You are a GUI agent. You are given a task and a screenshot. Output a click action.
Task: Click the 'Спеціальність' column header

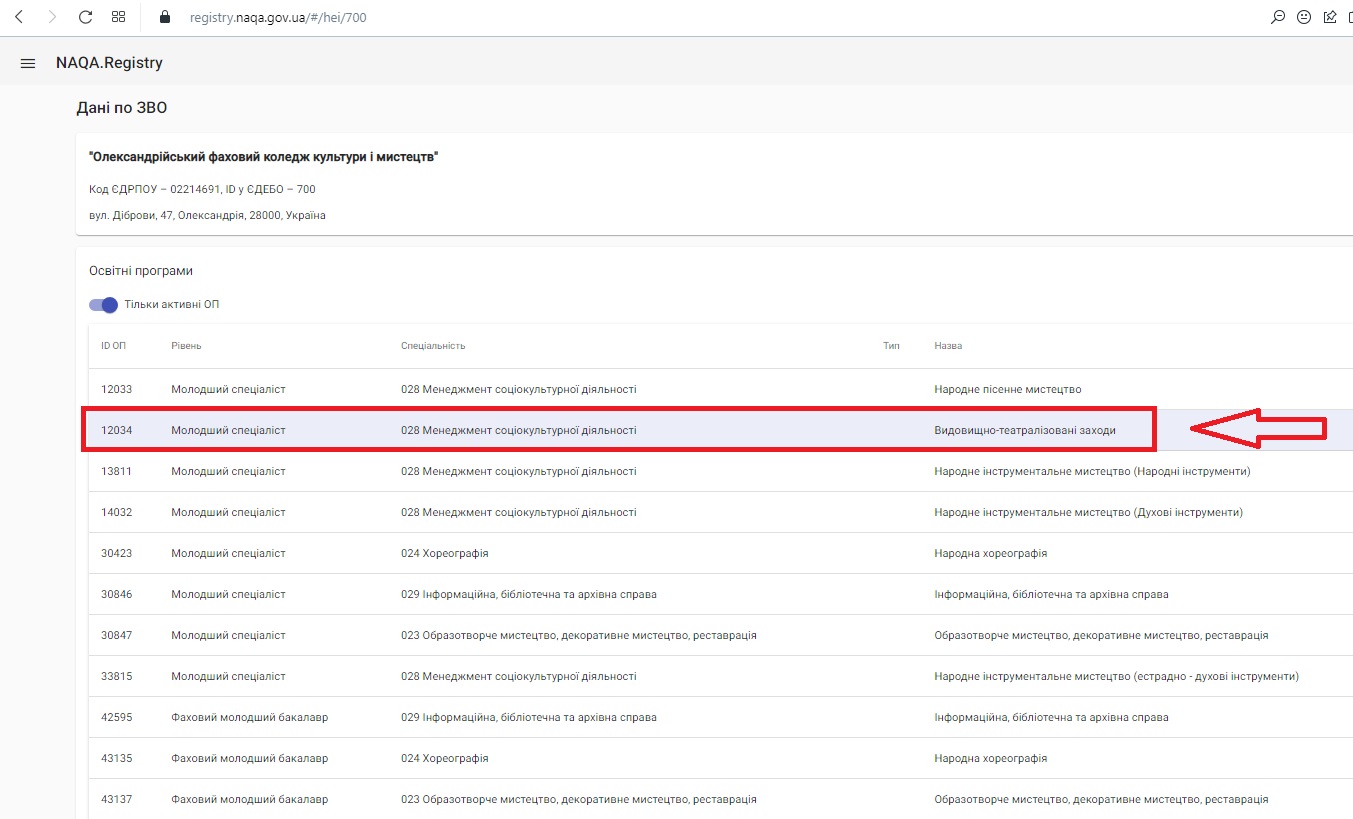coord(433,346)
